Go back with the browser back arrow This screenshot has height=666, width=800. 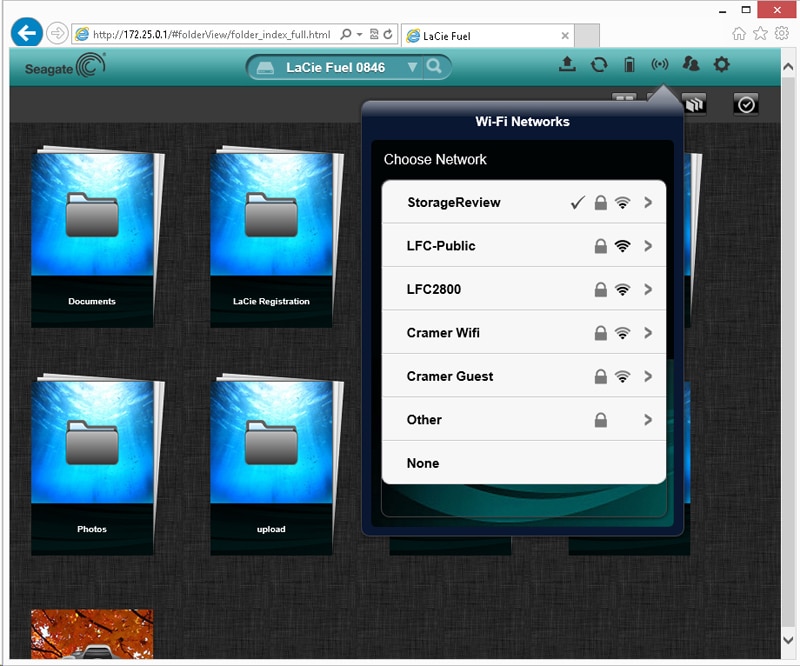tap(27, 33)
